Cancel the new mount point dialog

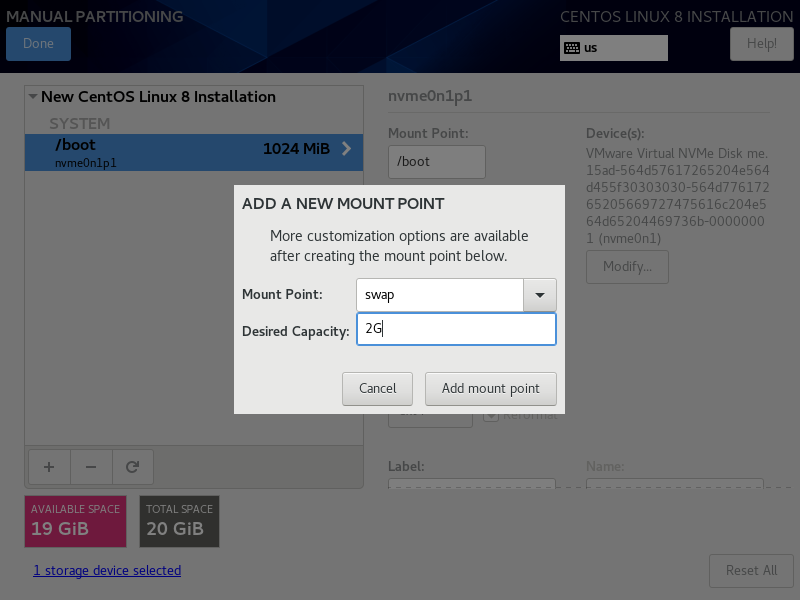click(377, 389)
